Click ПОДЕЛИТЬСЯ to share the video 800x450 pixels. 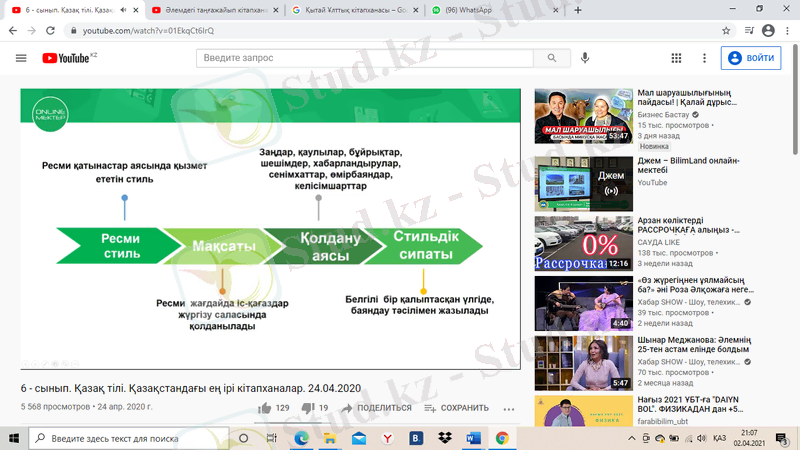tap(376, 408)
